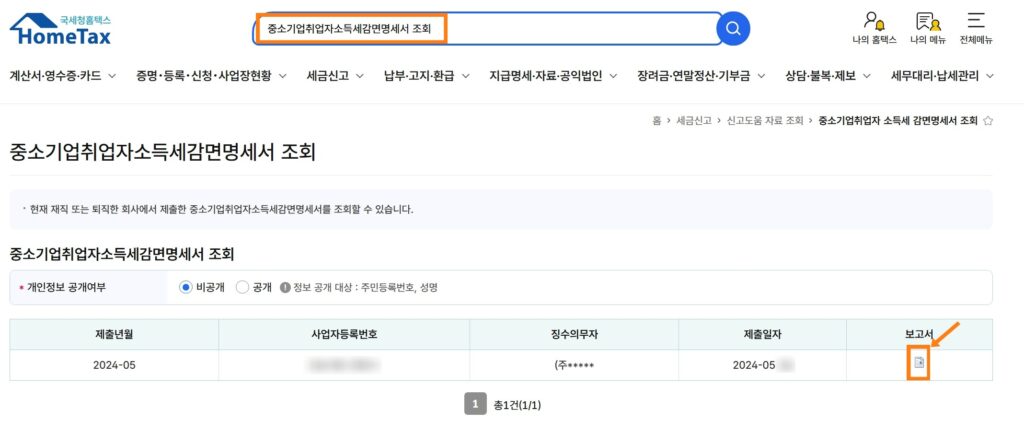Expand the 장려금·연말정산·기부금 menu

(701, 76)
